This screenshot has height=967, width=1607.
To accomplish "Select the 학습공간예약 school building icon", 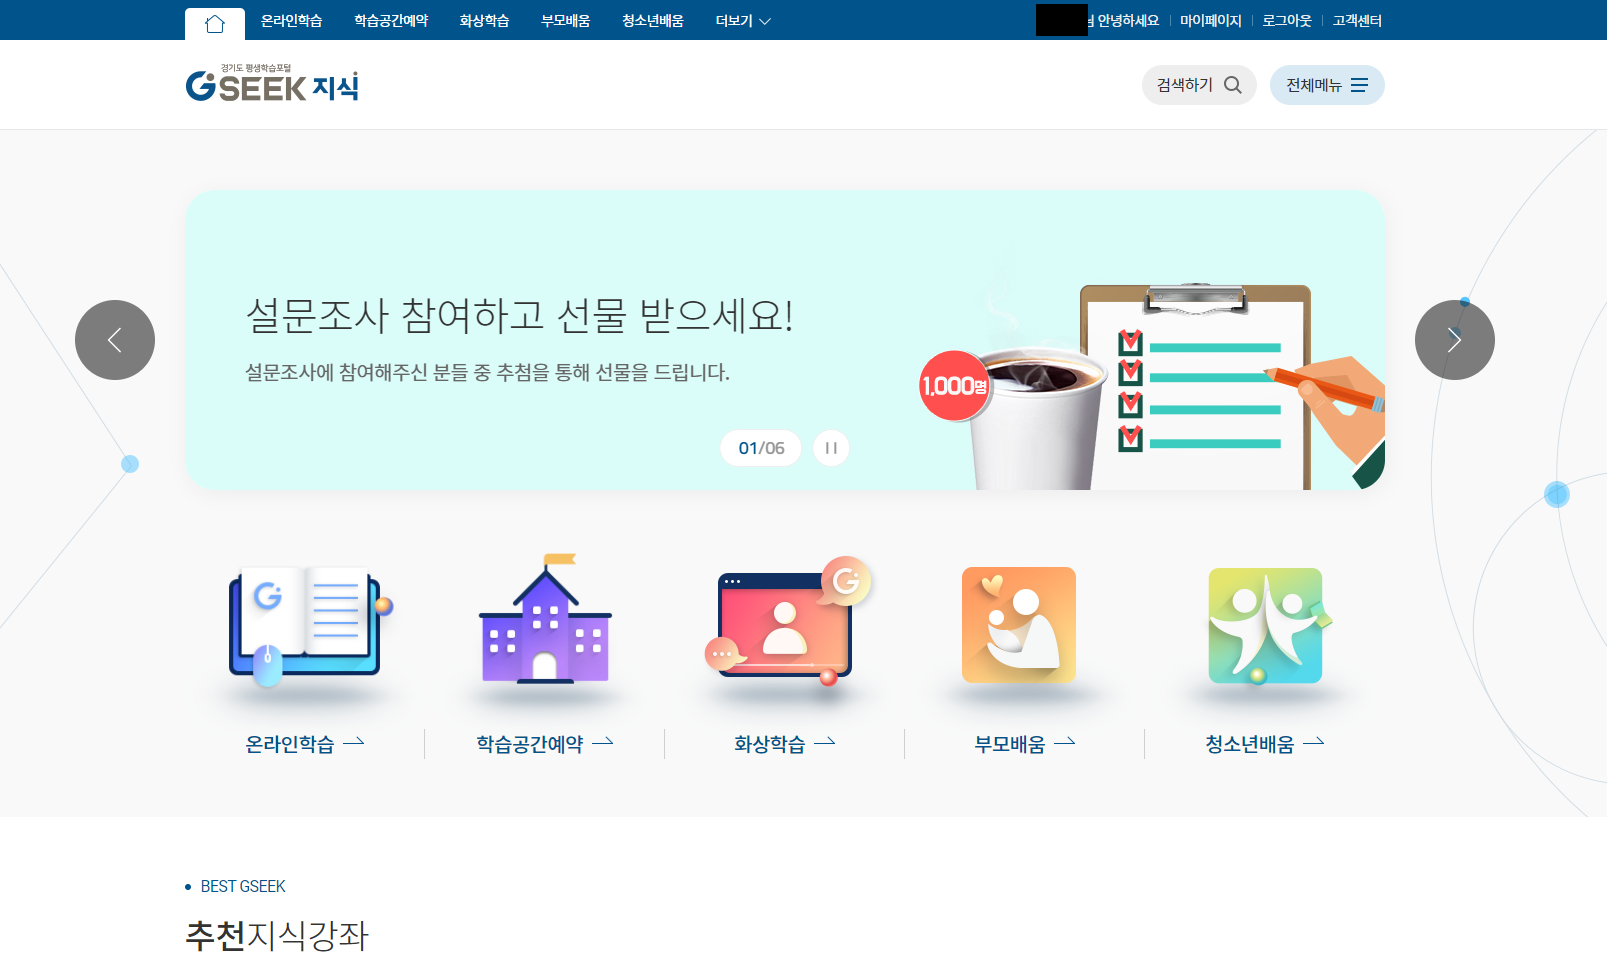I will coord(545,618).
